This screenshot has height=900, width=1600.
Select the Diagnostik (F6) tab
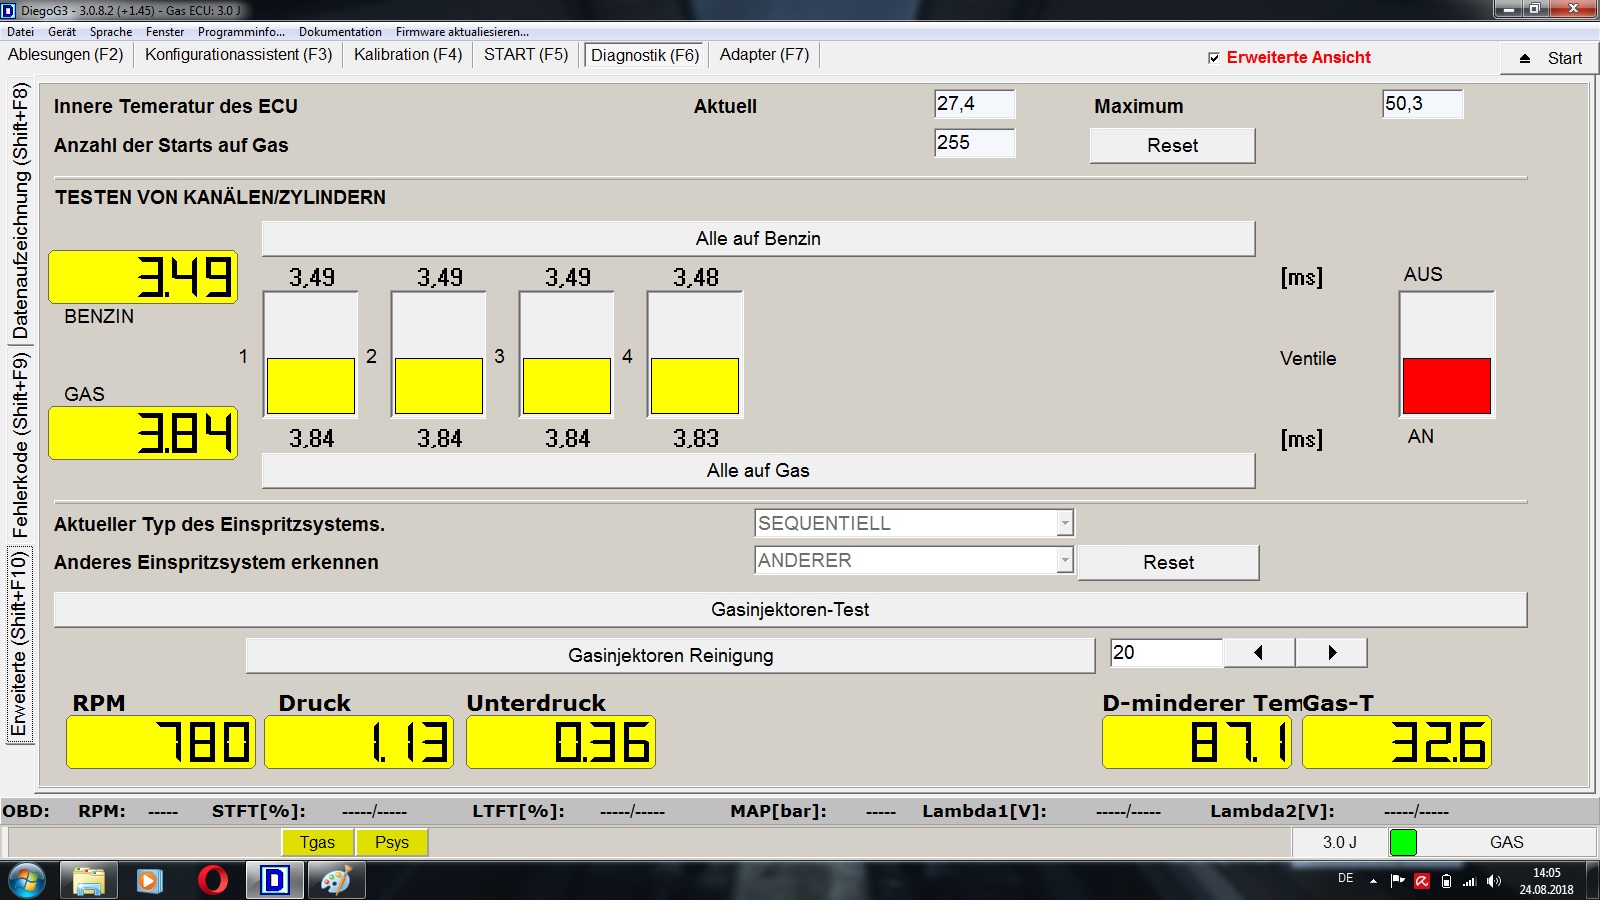(x=645, y=55)
